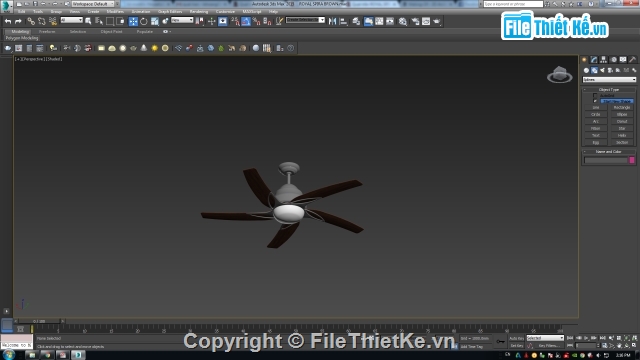Toggle the AutoGrid checkbox
Screen dimensions: 640x360
click(x=595, y=96)
